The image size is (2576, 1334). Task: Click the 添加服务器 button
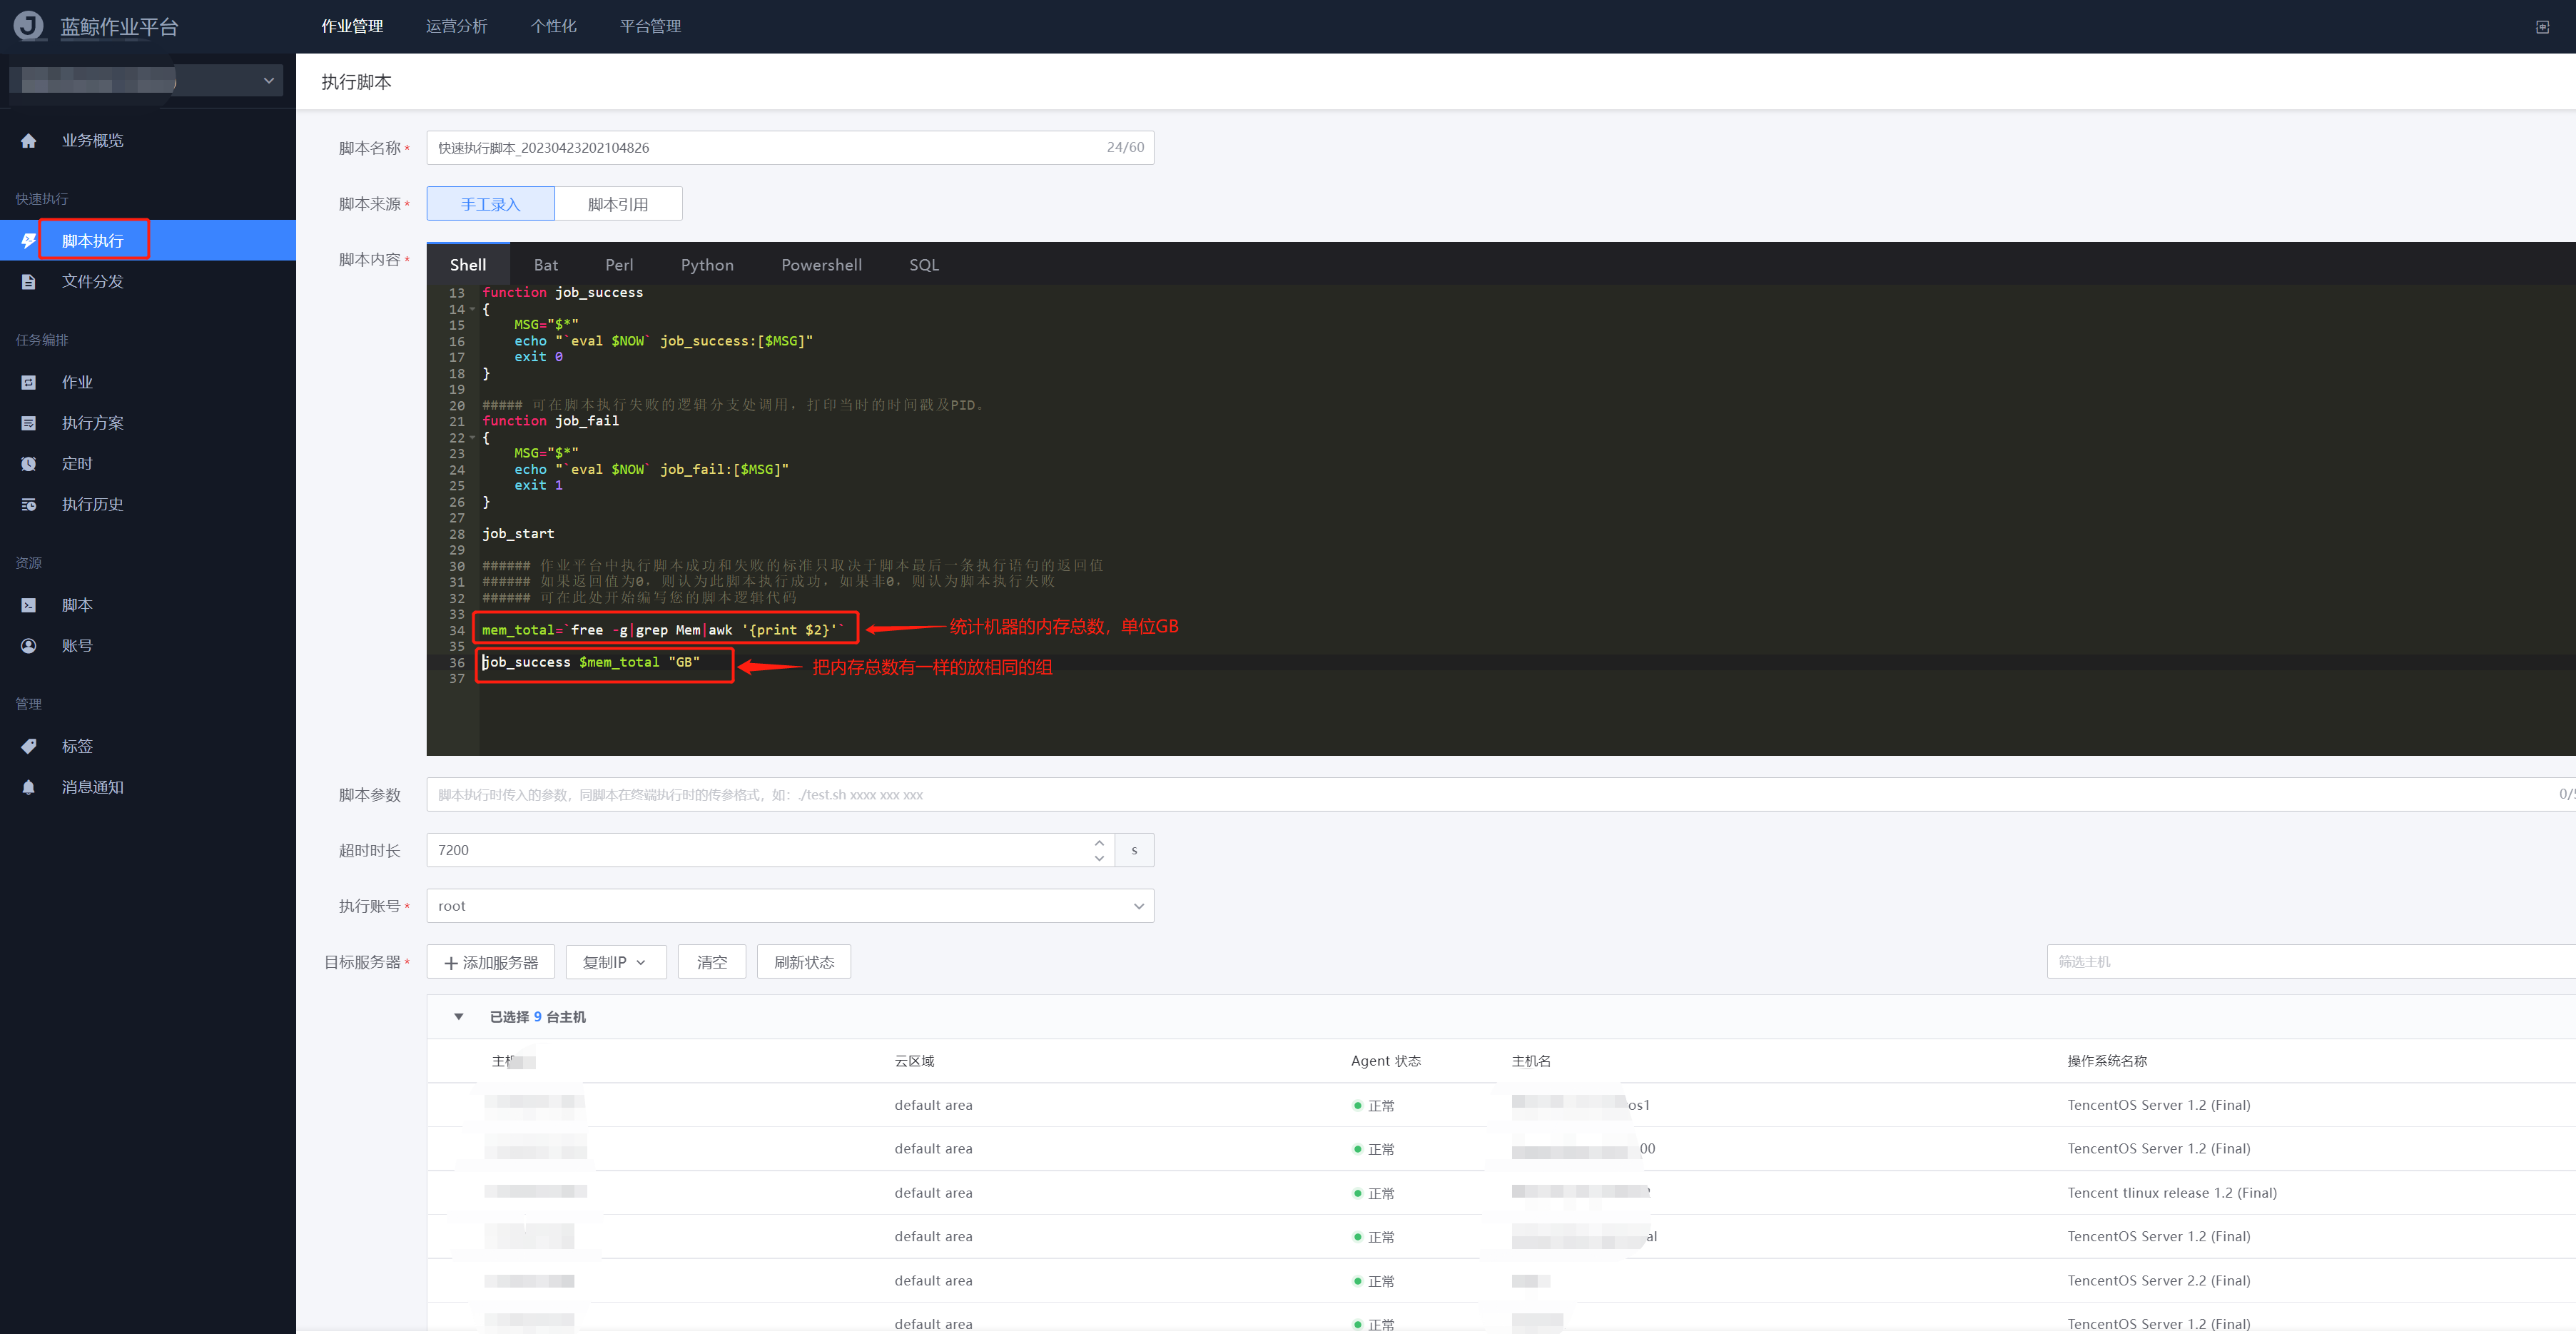click(x=490, y=962)
